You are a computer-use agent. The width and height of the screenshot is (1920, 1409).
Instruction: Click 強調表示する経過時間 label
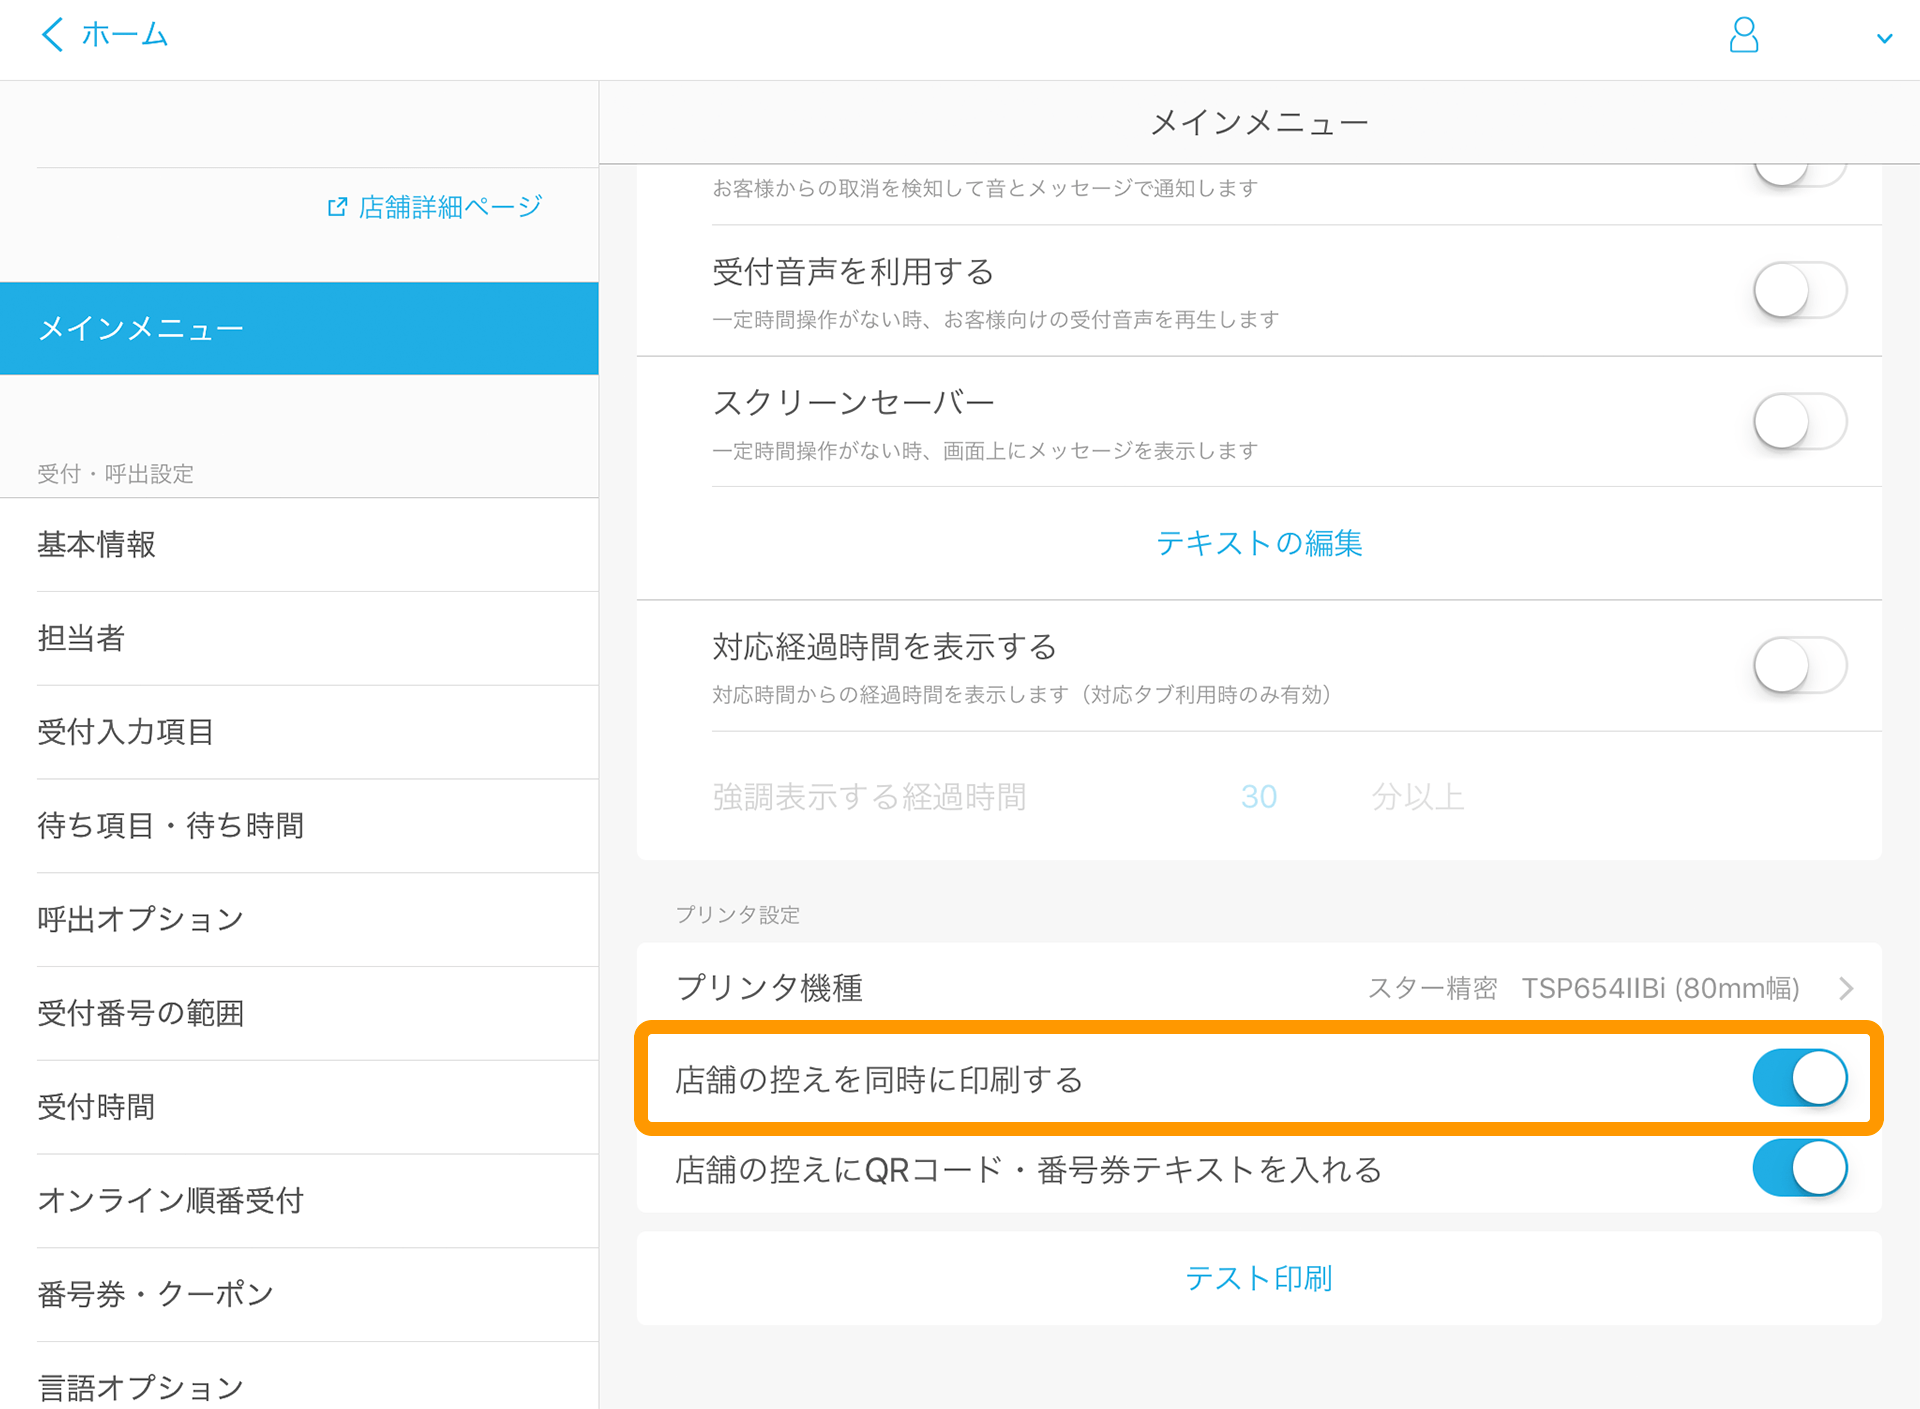tap(869, 797)
